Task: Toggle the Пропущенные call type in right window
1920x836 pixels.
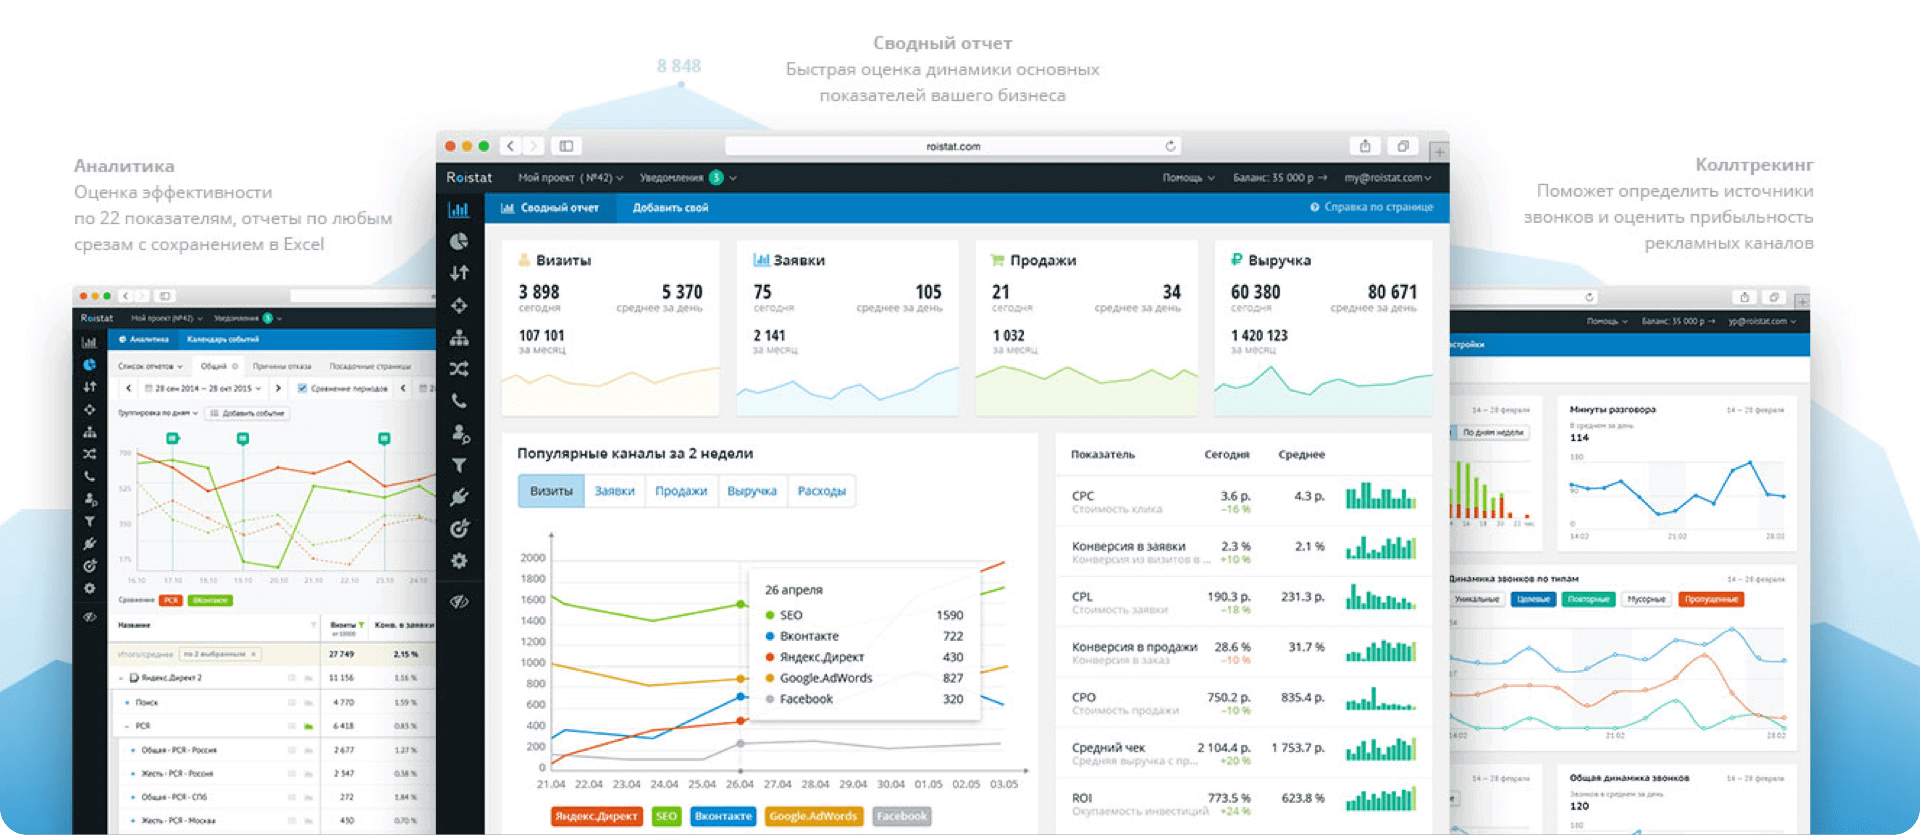Action: tap(1711, 599)
